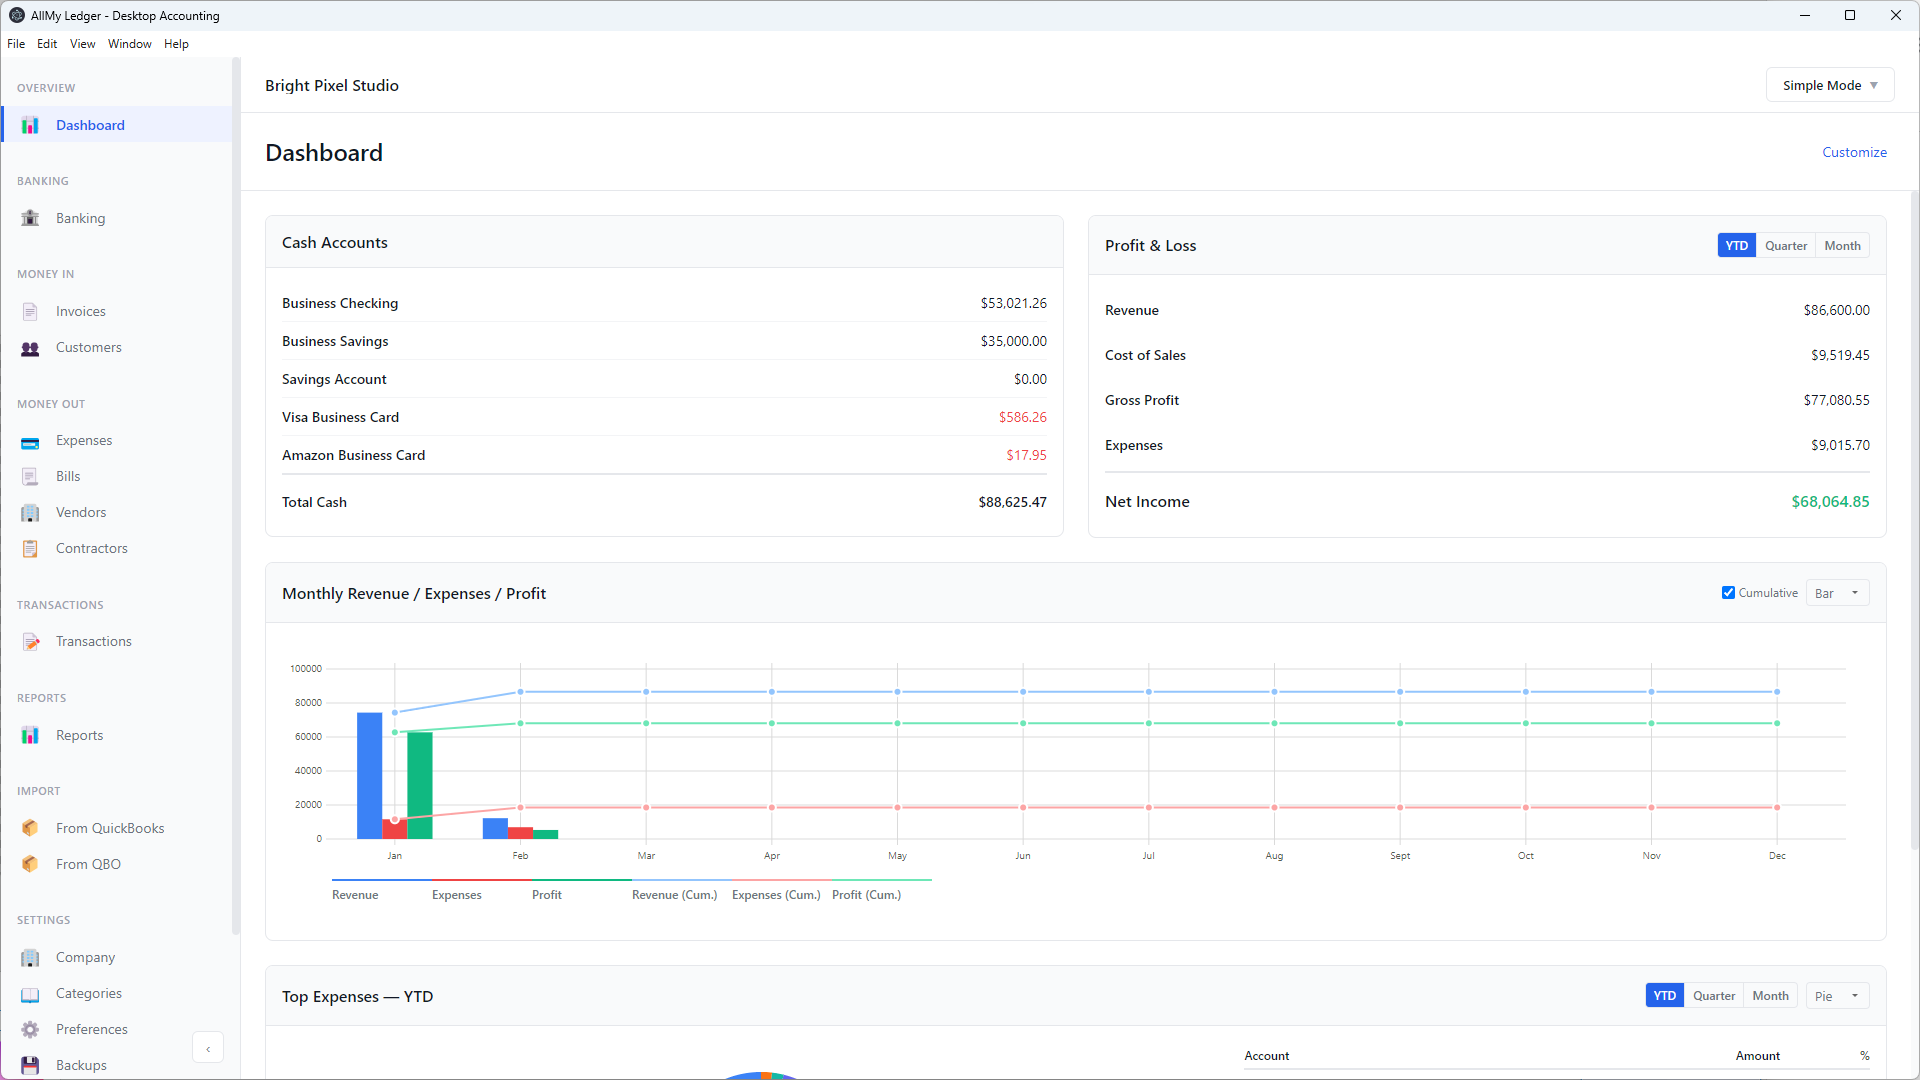This screenshot has height=1080, width=1920.
Task: Switch Profit & Loss to Quarter view
Action: coord(1787,245)
